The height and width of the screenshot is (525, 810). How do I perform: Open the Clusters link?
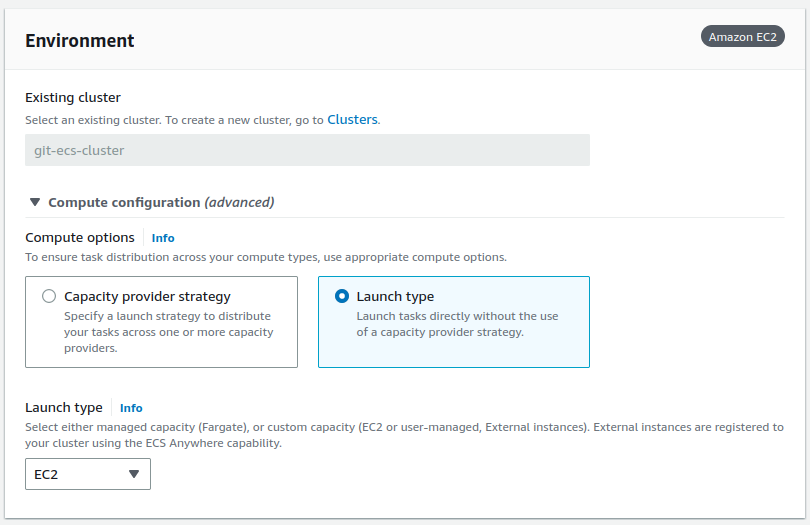click(352, 119)
